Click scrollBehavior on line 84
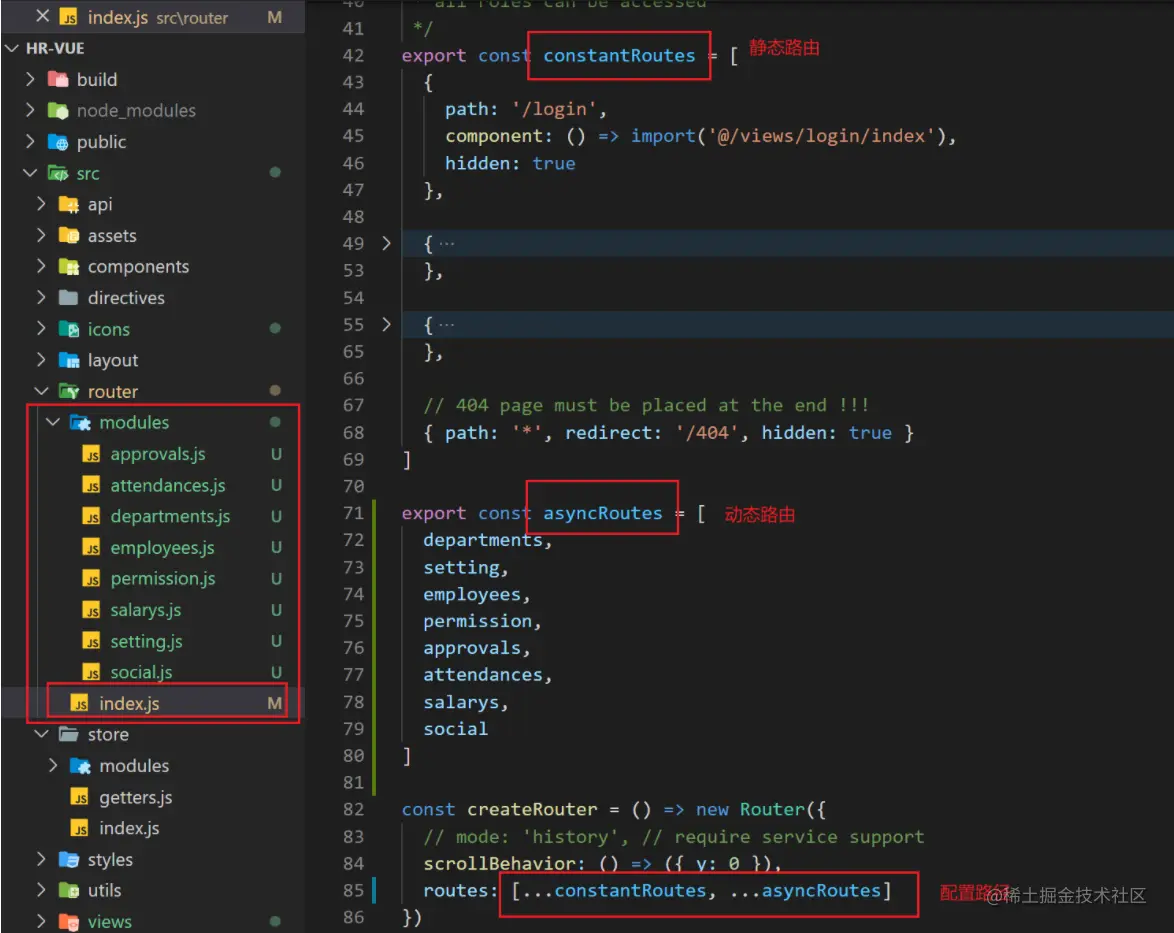This screenshot has height=933, width=1174. pos(499,863)
